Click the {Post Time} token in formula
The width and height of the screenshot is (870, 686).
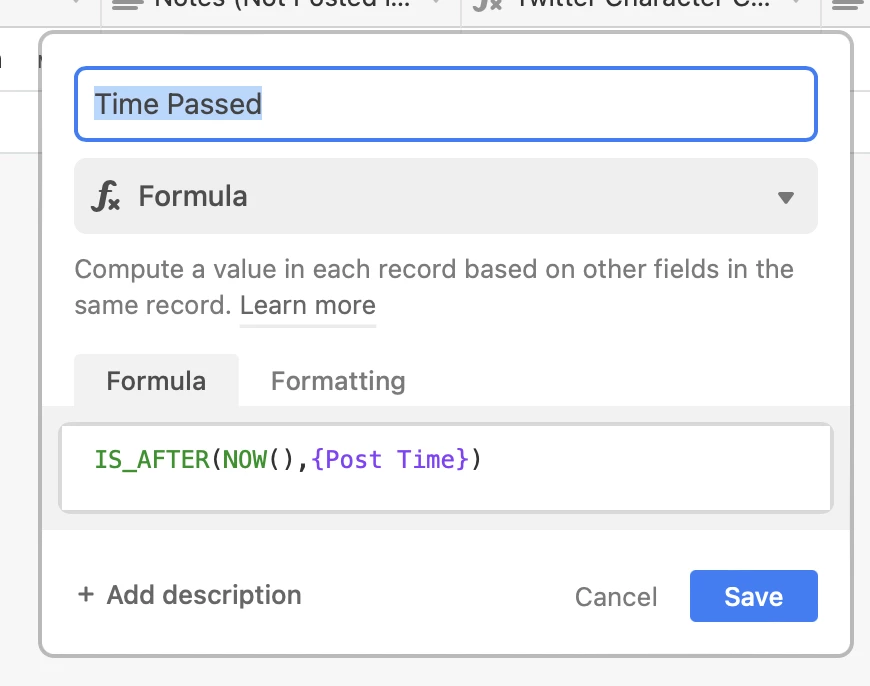[391, 460]
